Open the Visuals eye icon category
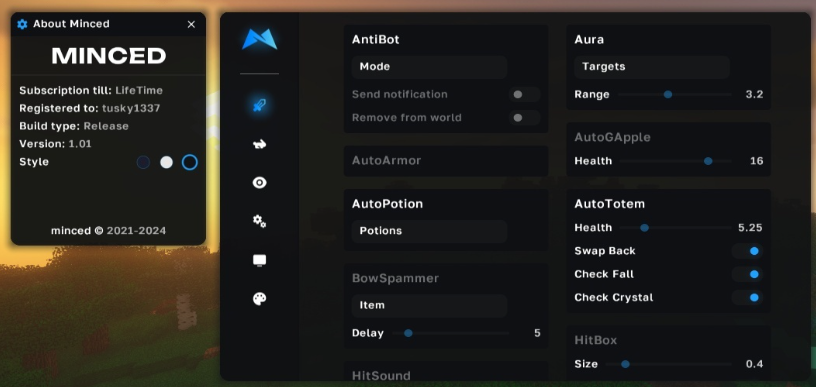 [x=259, y=183]
